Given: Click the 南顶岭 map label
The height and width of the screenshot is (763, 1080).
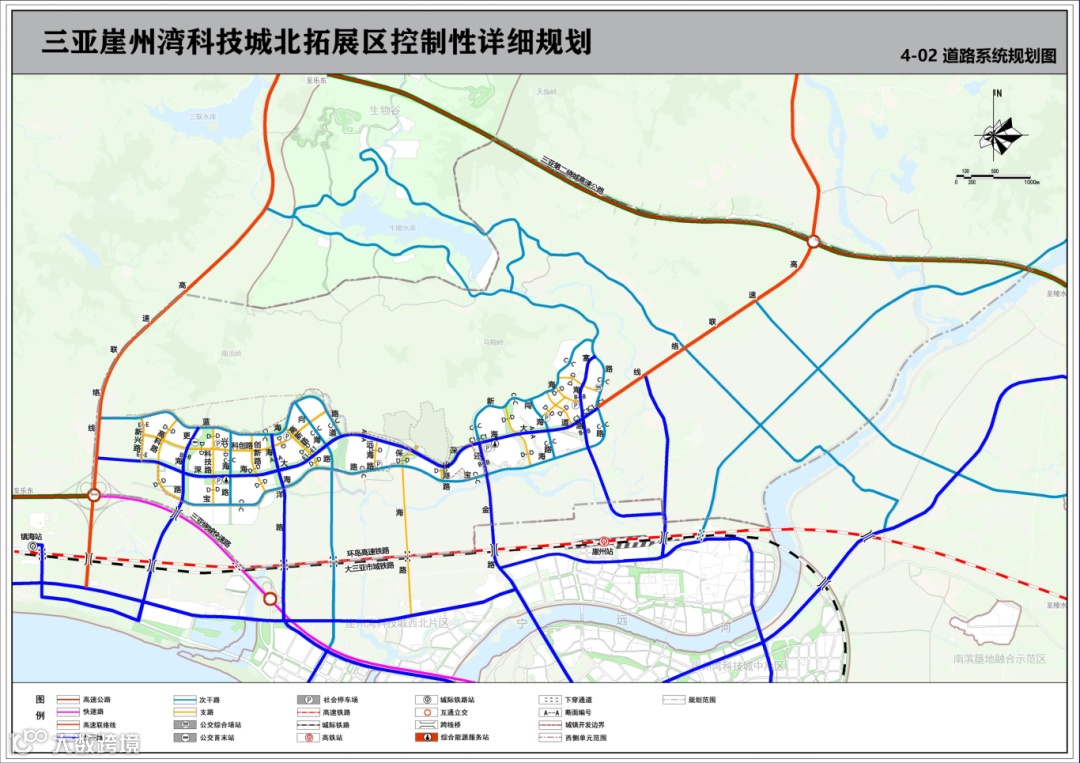Looking at the screenshot, I should (231, 353).
